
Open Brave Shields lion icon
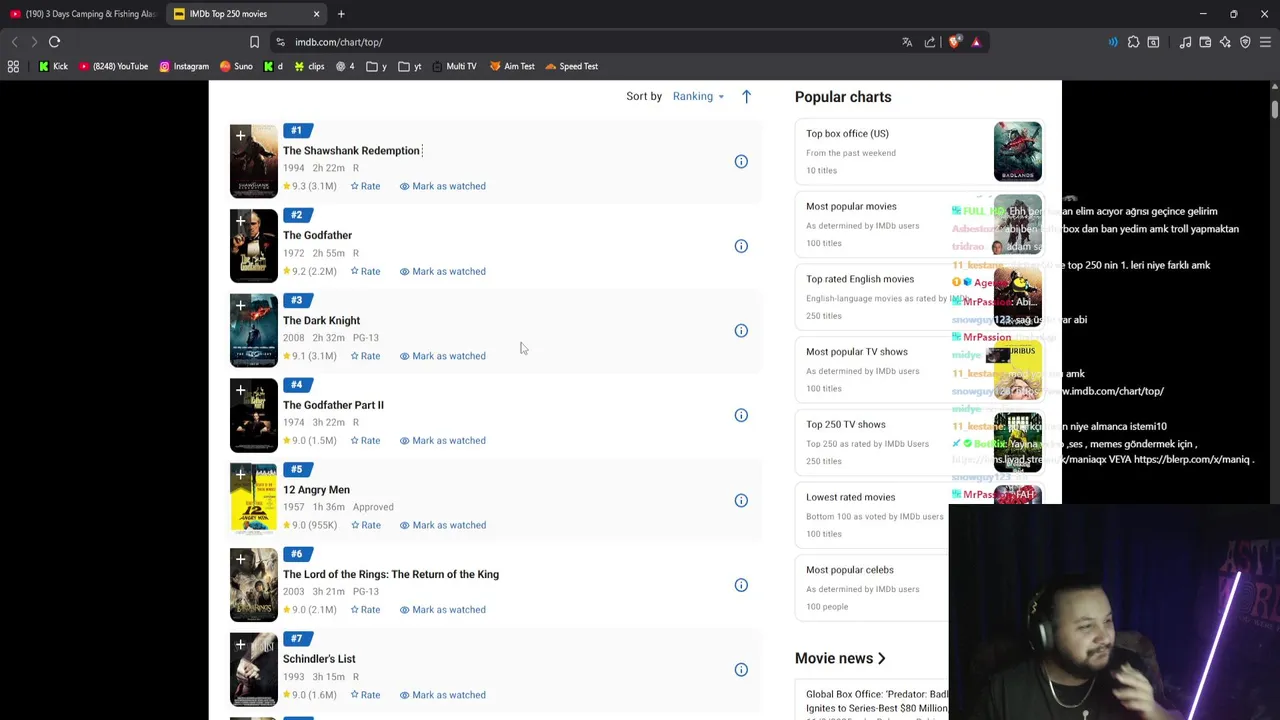point(954,42)
